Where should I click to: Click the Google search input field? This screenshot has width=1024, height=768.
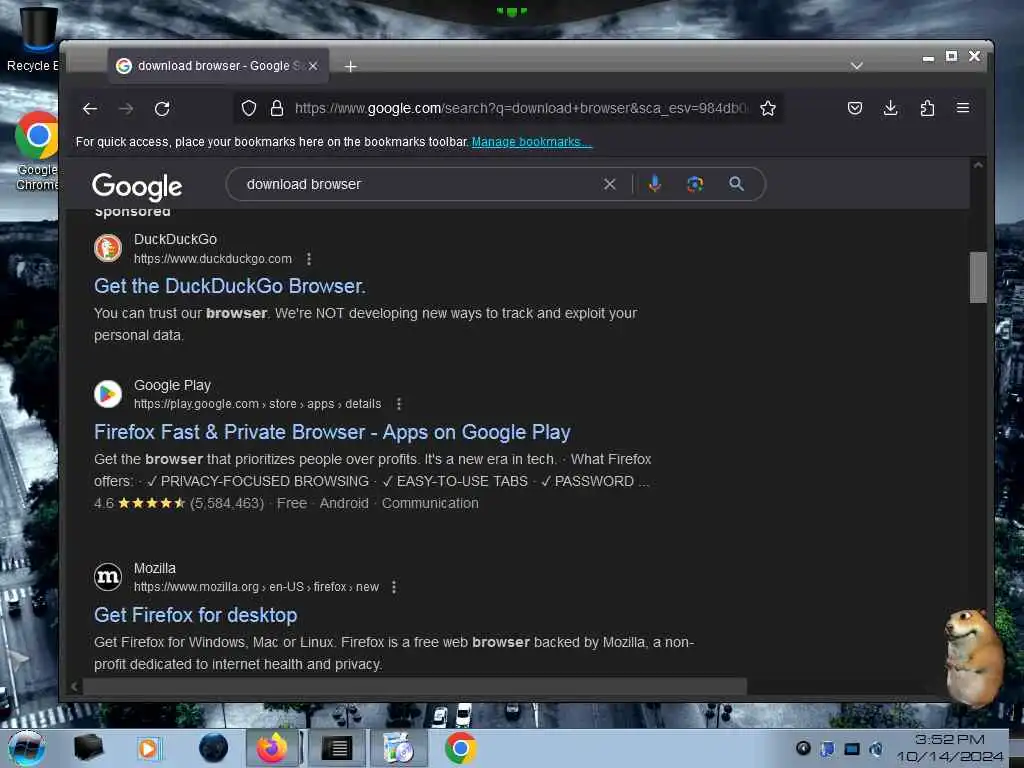point(418,184)
